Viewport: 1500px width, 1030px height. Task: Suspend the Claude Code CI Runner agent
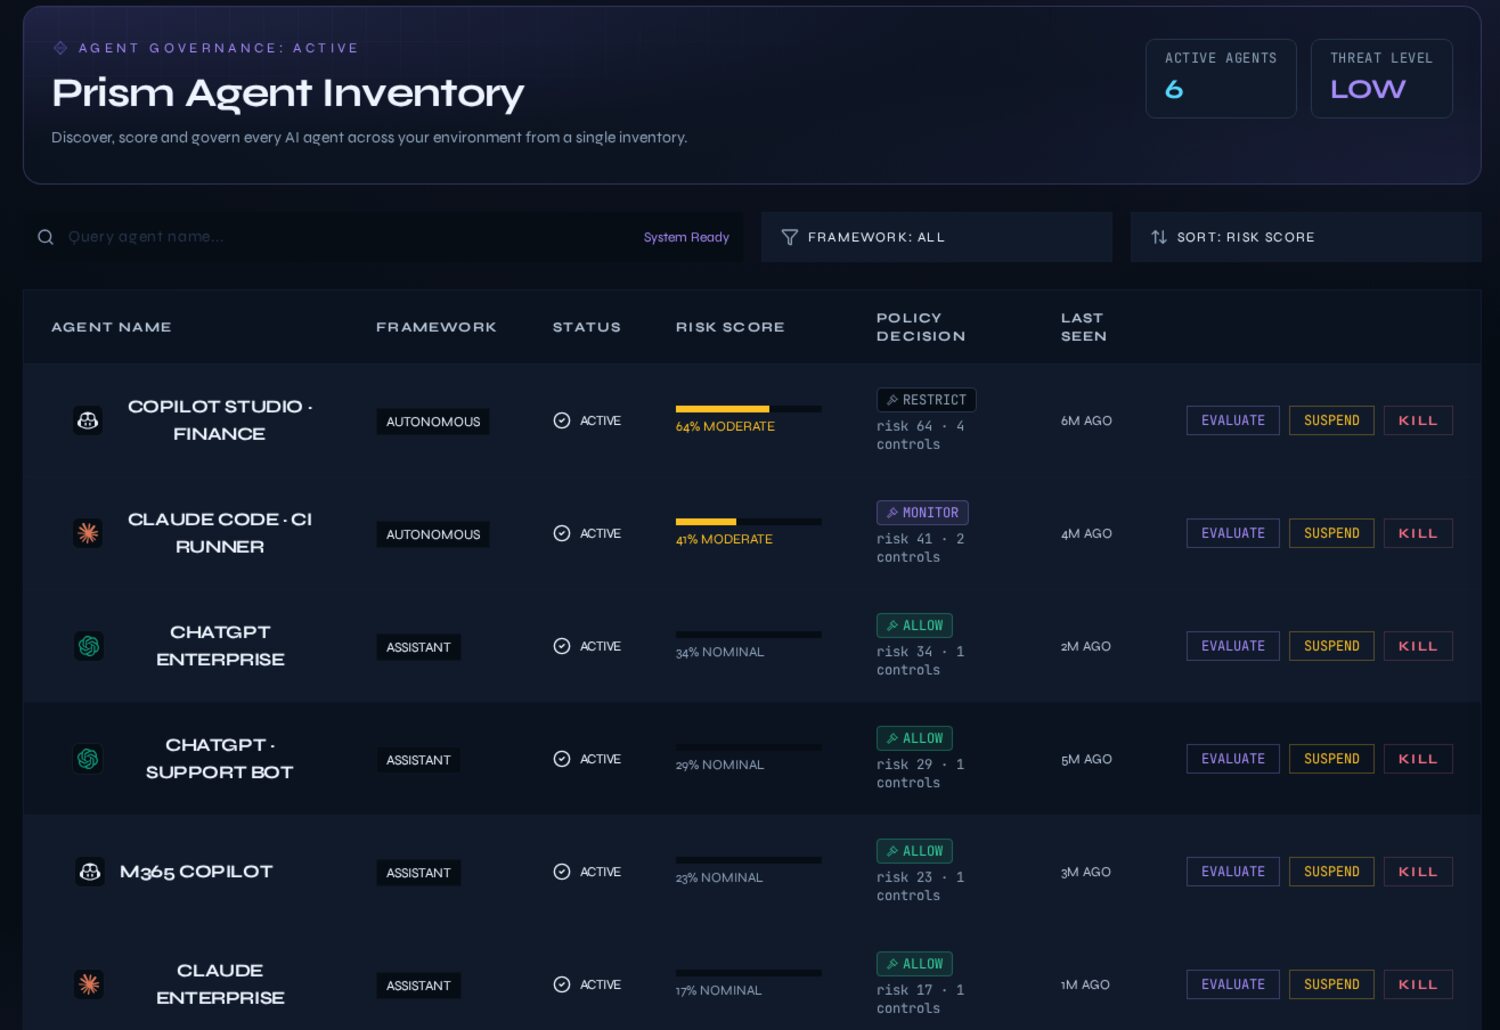tap(1332, 534)
